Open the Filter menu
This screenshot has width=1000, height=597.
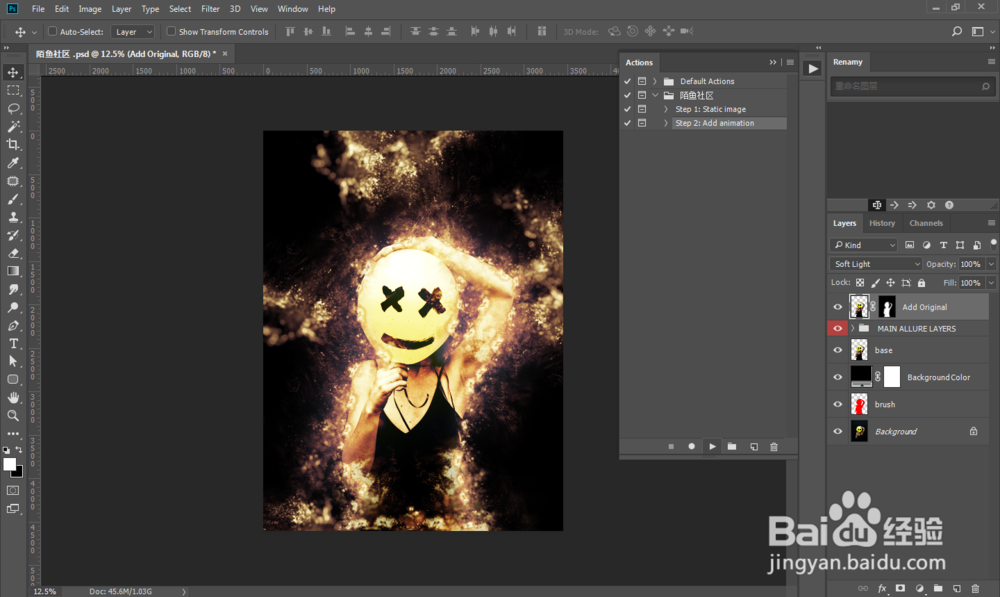[x=210, y=9]
